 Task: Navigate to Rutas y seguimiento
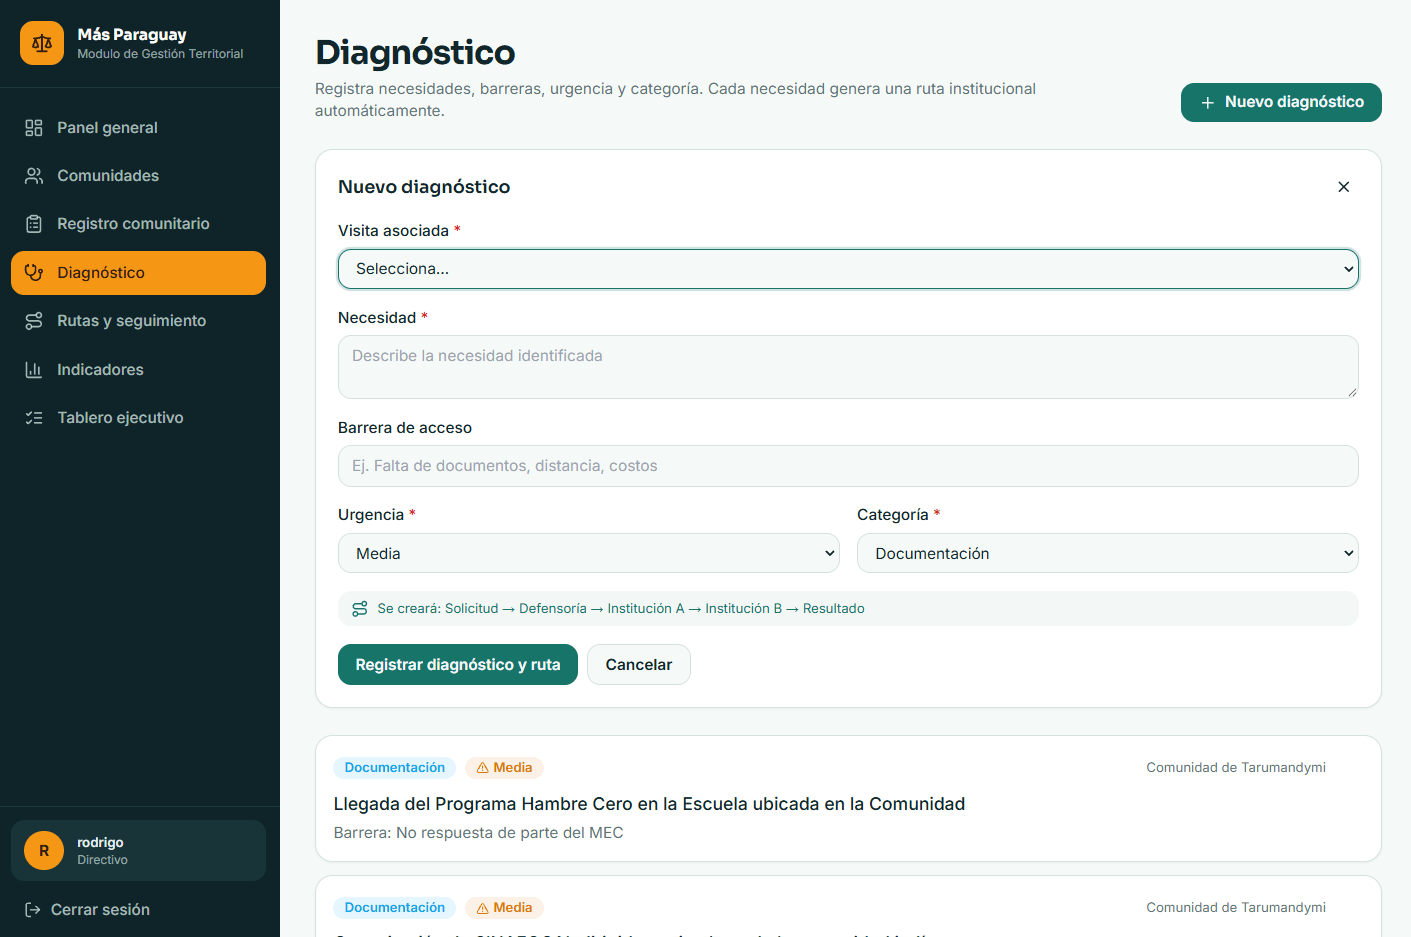(x=138, y=321)
